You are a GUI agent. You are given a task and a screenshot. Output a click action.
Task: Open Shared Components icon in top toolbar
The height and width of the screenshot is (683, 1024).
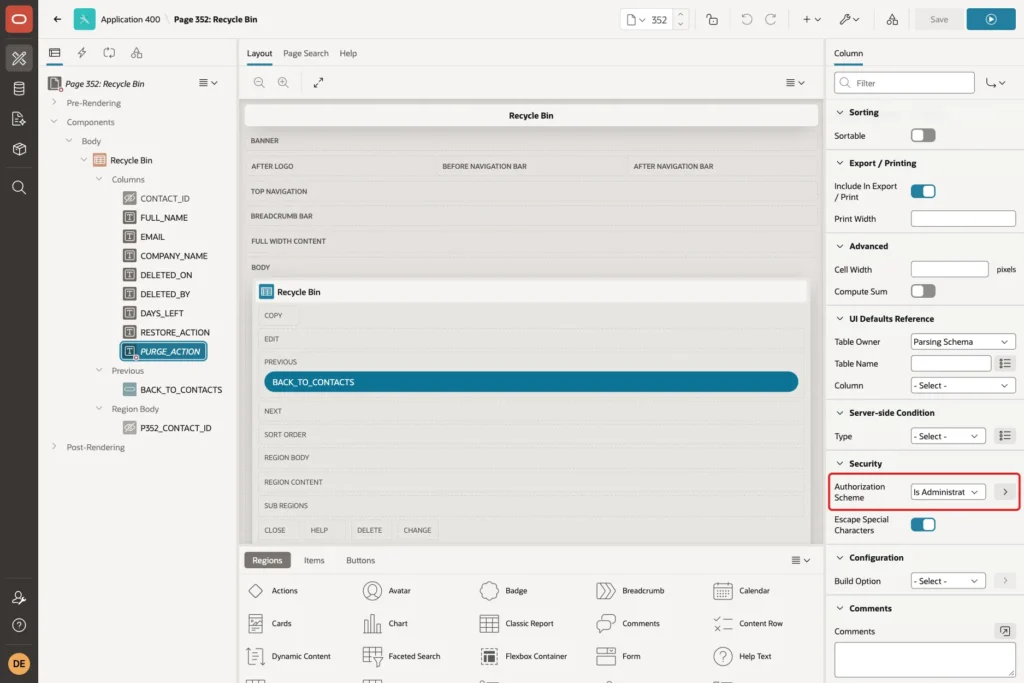(892, 20)
